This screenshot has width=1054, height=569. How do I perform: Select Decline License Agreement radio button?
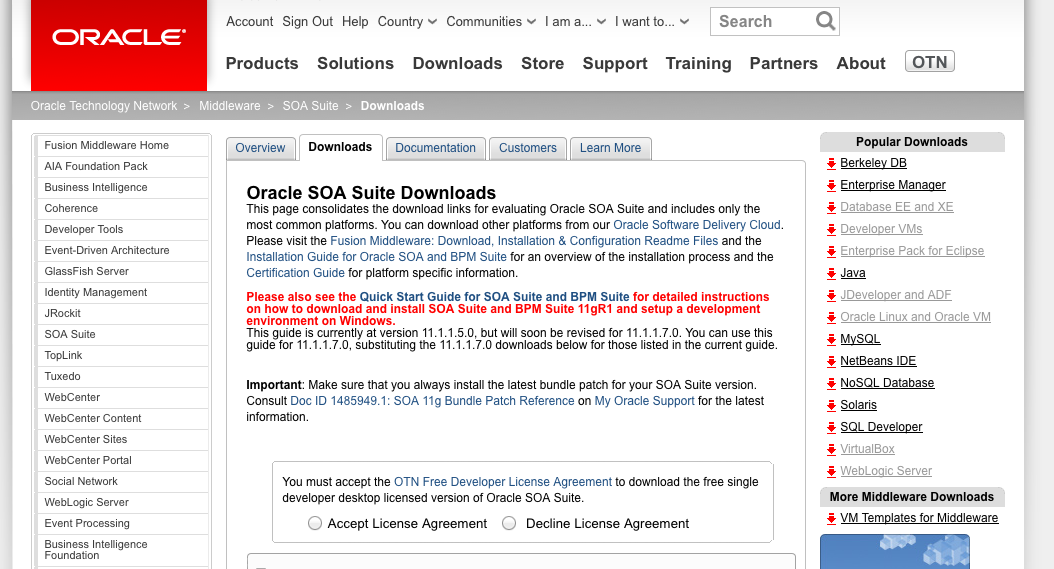click(510, 523)
